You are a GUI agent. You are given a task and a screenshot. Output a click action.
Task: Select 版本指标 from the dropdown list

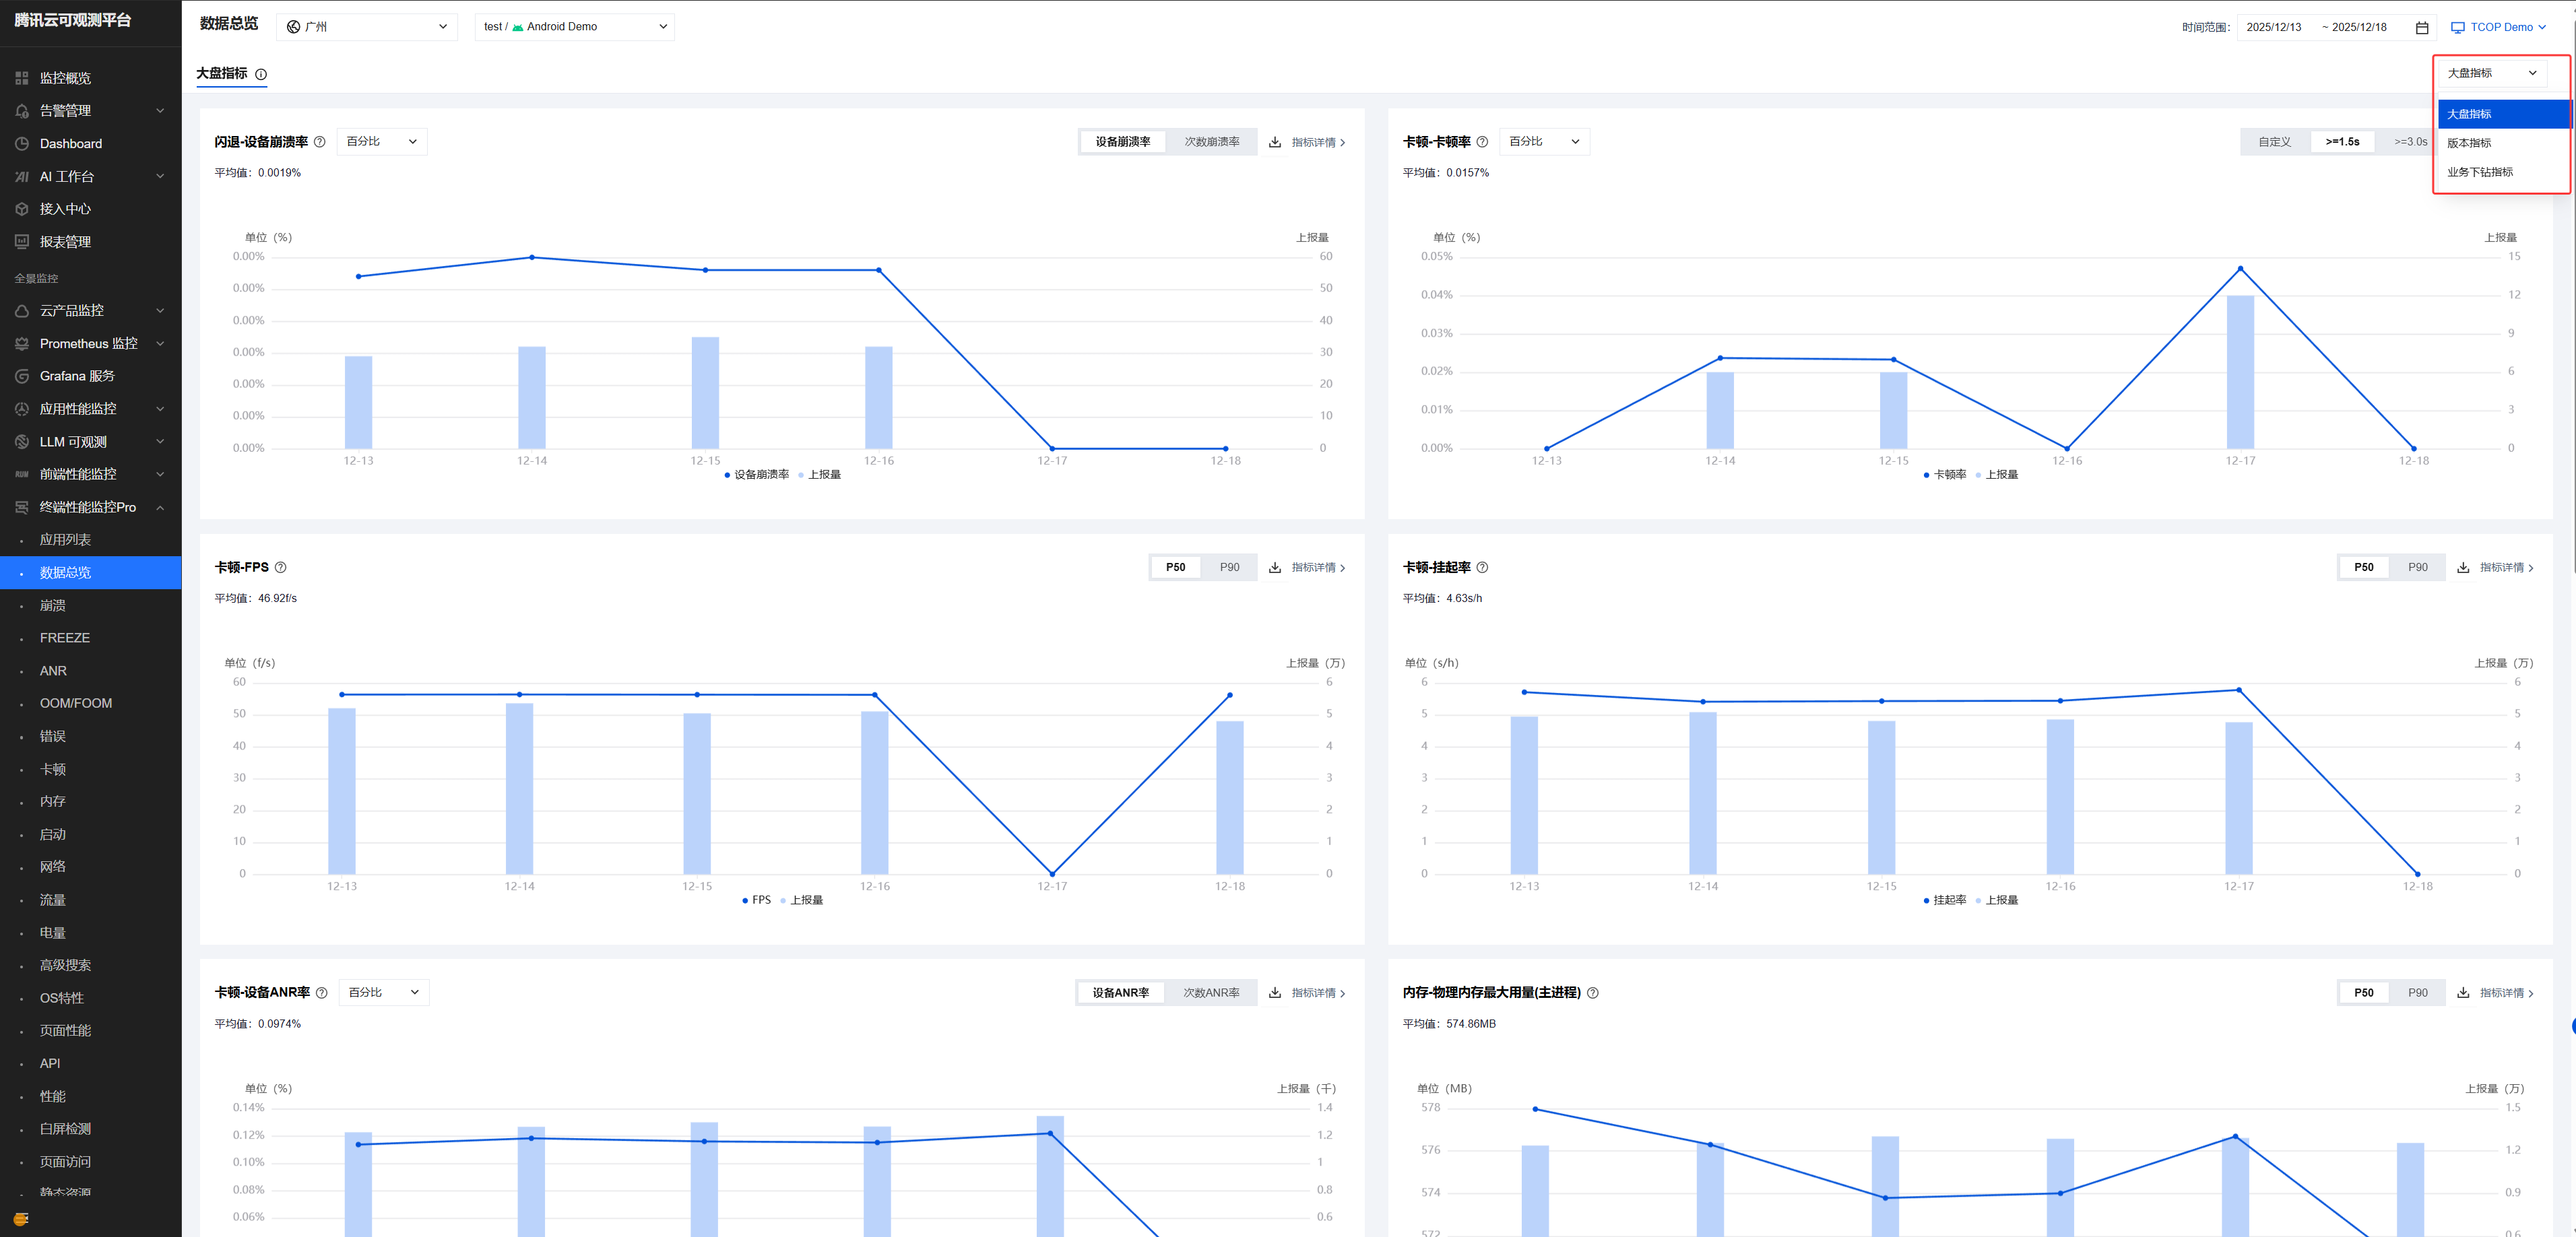pos(2469,143)
